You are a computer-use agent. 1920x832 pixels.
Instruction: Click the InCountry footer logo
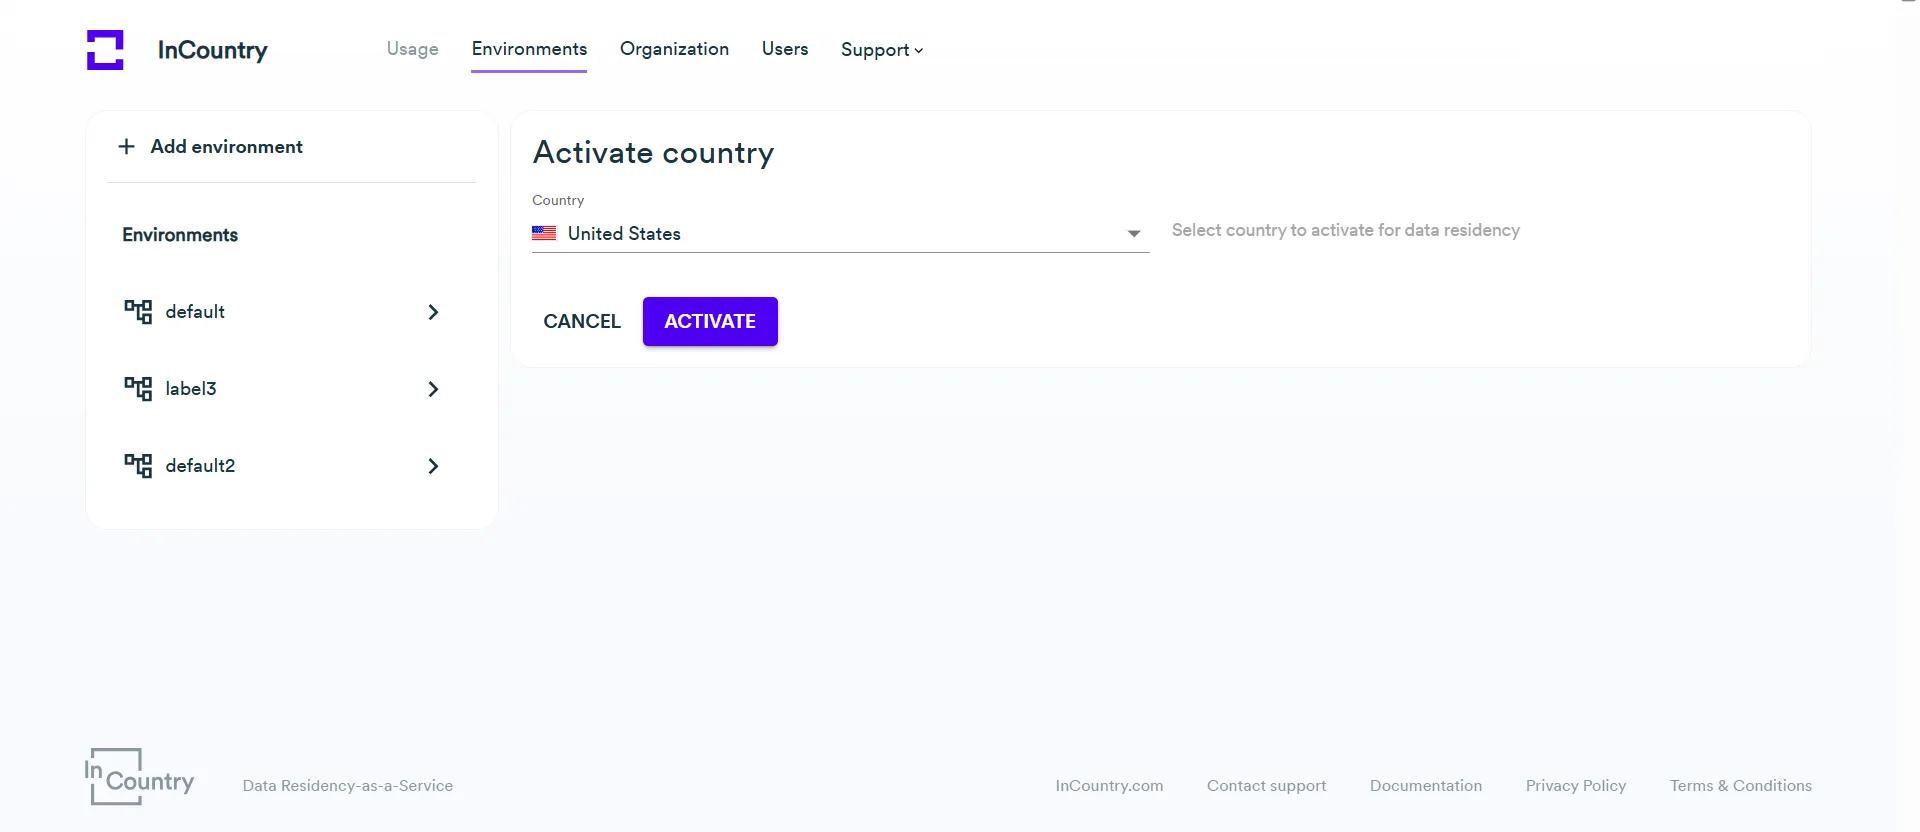[x=139, y=777]
